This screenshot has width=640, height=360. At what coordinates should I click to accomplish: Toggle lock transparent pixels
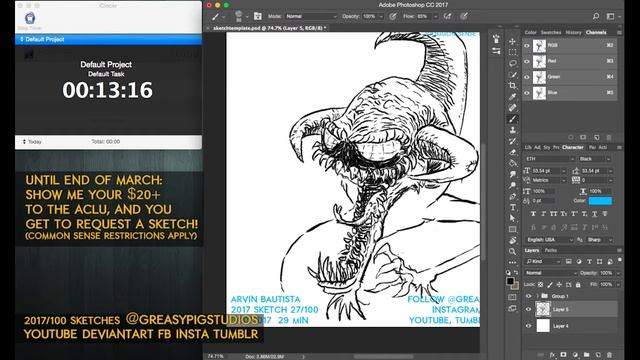[x=540, y=284]
